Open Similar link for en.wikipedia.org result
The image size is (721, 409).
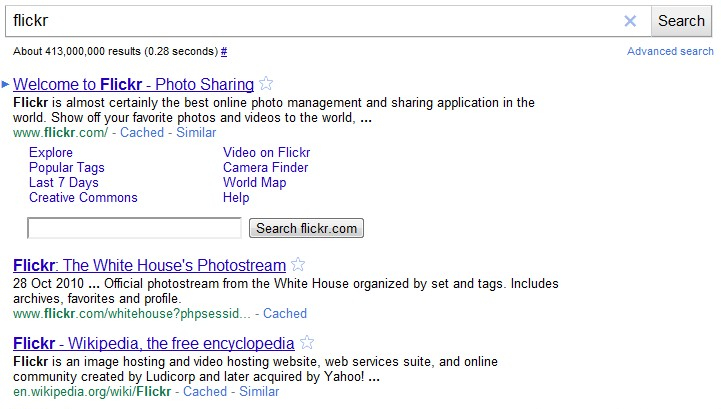point(259,392)
